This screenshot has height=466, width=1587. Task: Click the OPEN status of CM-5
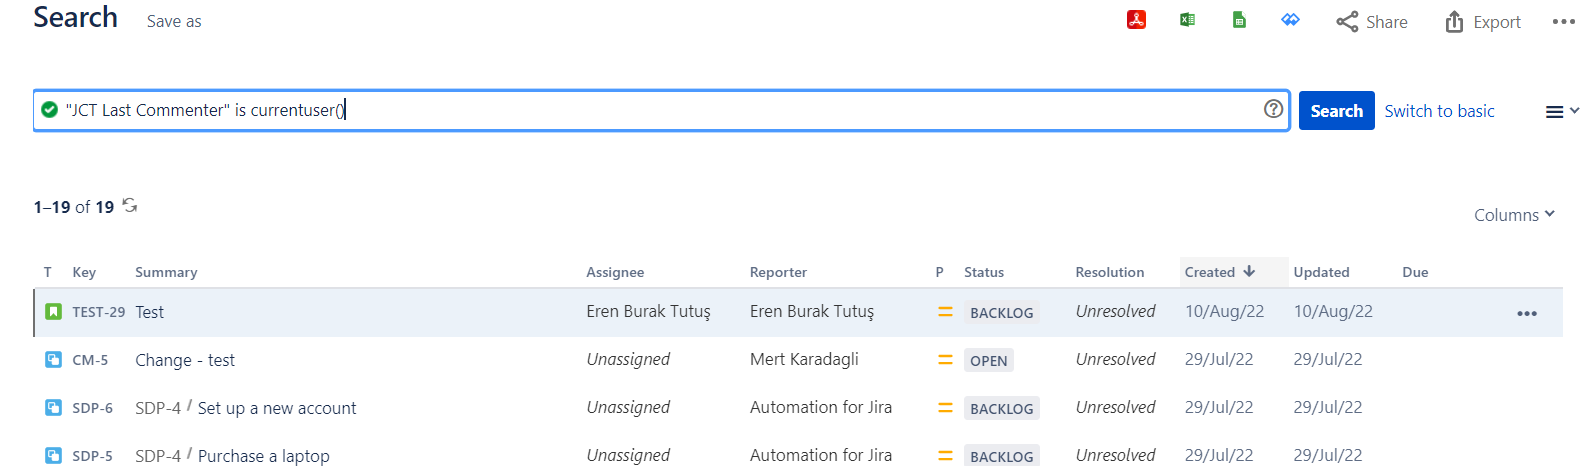coord(989,361)
